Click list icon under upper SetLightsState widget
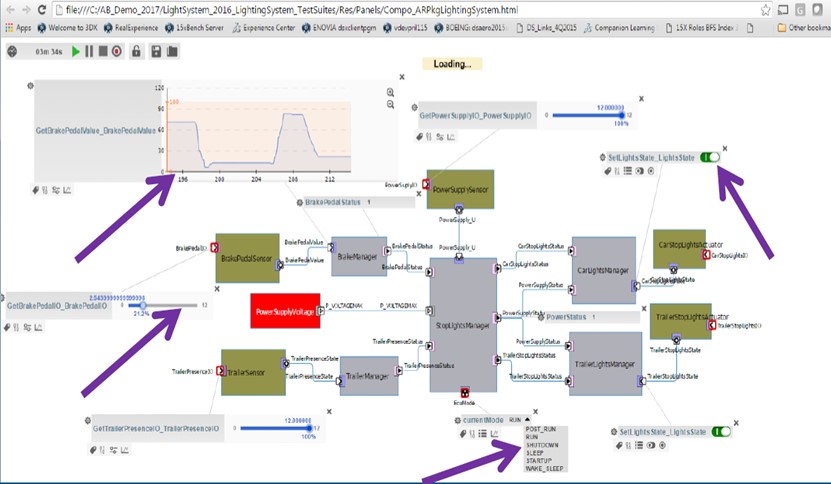Viewport: 831px width, 484px height. click(627, 171)
